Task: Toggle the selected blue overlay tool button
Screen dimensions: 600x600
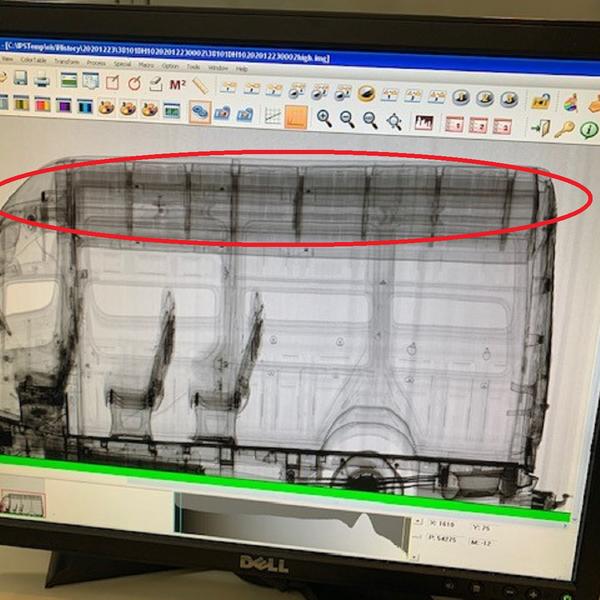Action: coord(200,111)
